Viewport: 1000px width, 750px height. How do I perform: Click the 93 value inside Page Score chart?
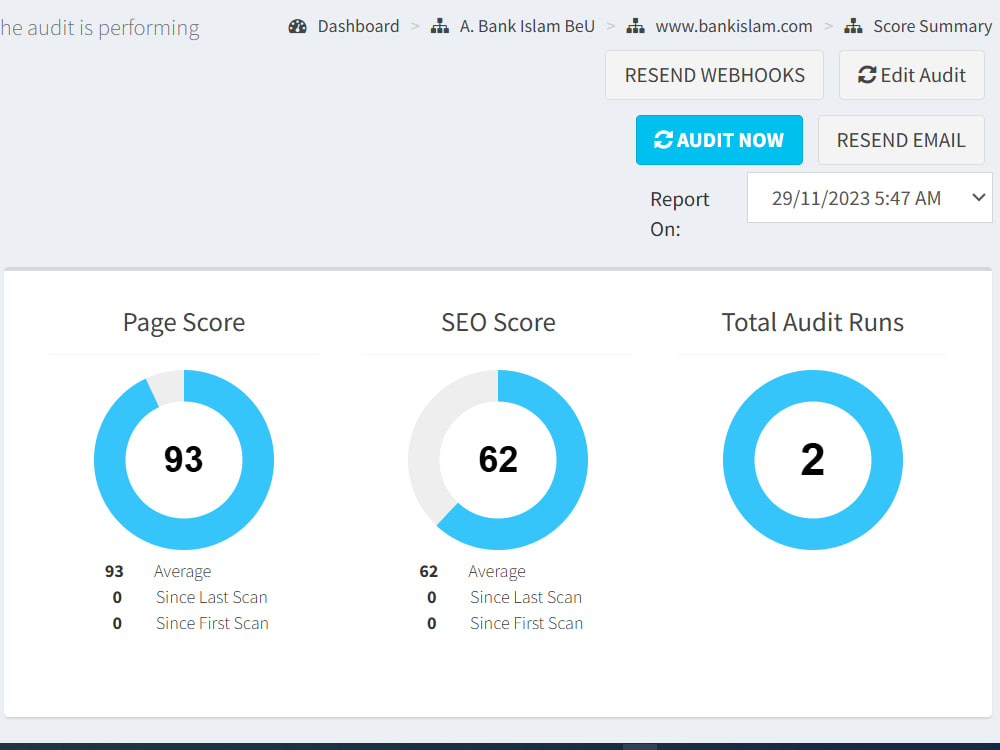click(184, 459)
